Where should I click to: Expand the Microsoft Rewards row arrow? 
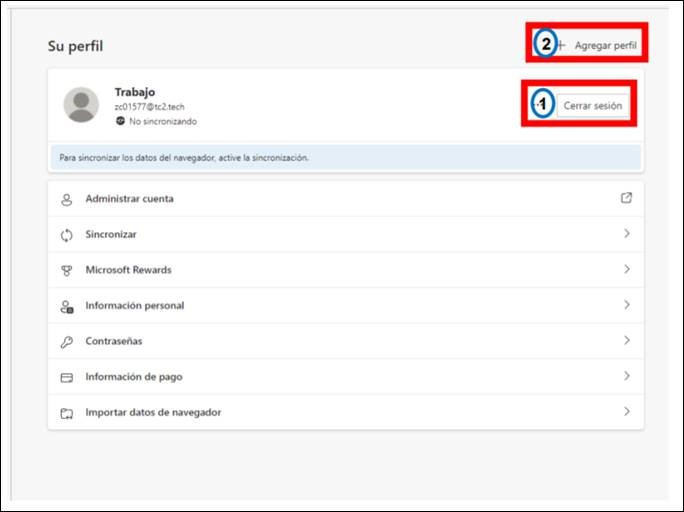tap(626, 270)
